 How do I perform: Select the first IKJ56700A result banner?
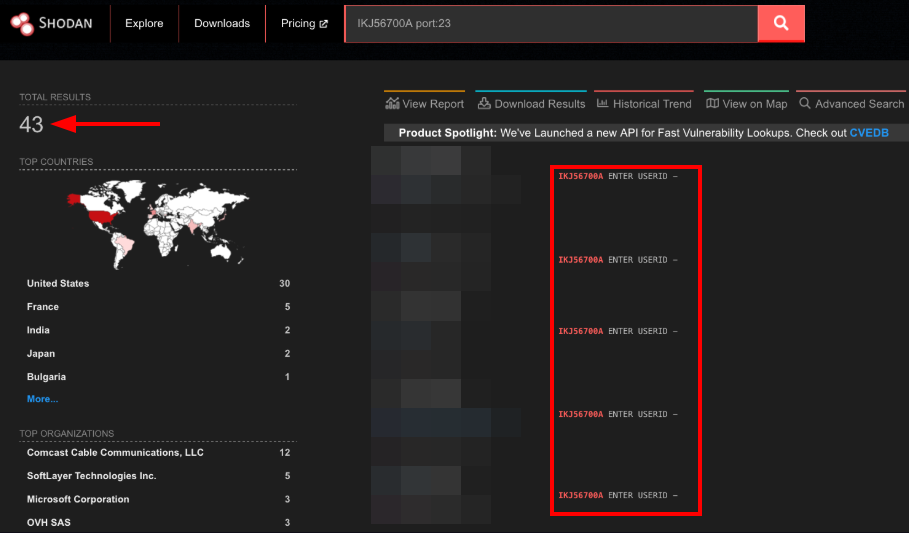pos(617,177)
